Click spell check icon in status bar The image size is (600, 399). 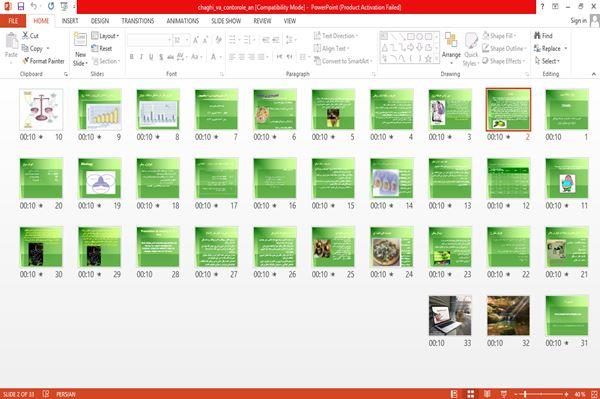click(x=46, y=394)
